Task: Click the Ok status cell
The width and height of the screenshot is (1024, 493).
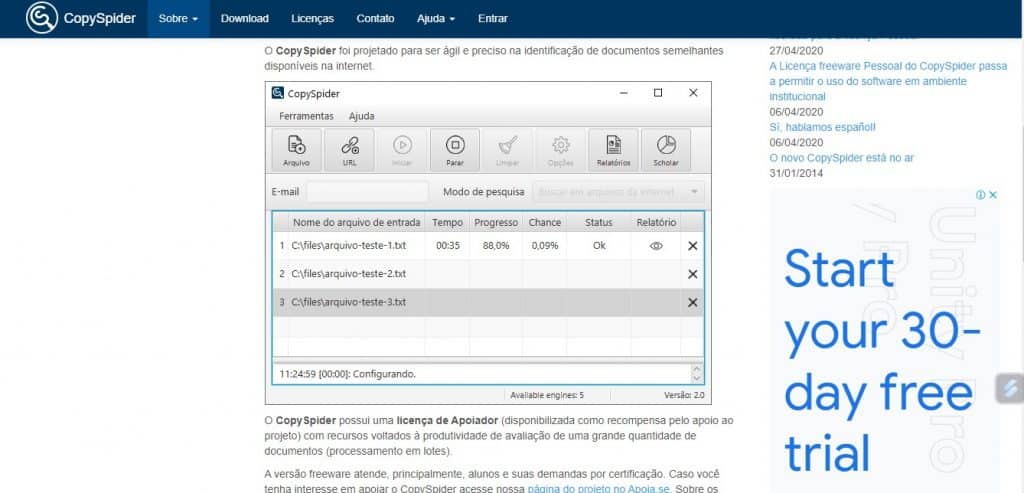Action: (599, 246)
